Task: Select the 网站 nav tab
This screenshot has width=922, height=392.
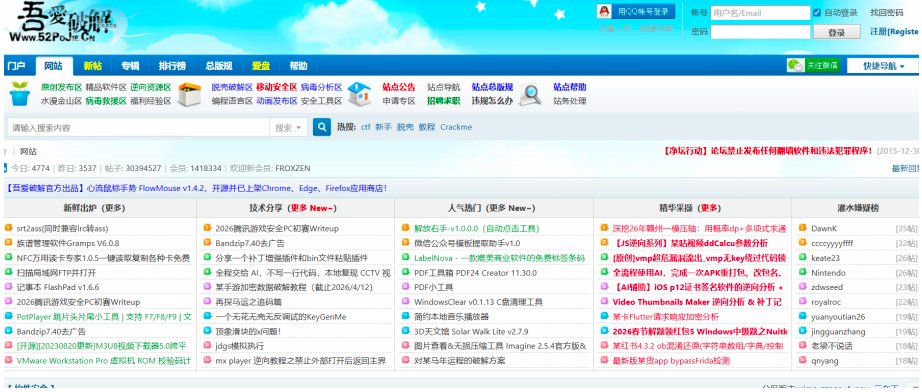Action: click(53, 66)
